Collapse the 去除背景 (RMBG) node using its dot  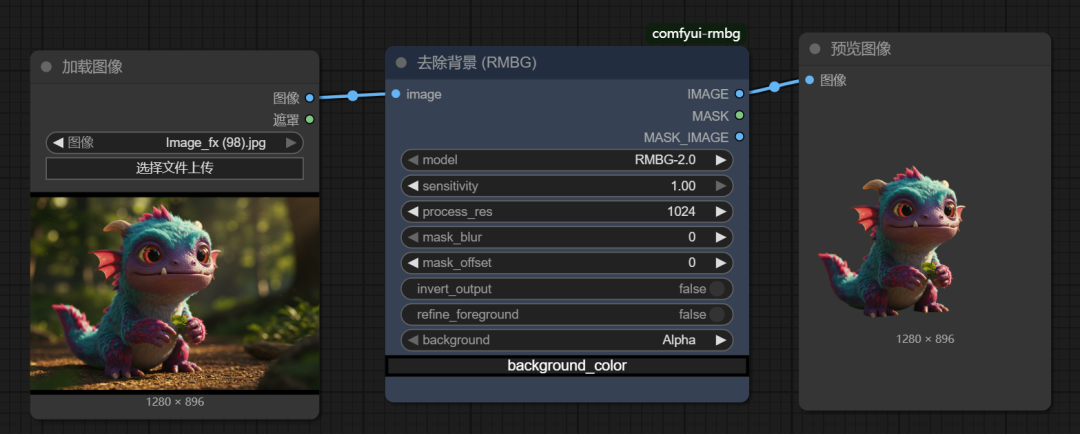(401, 63)
